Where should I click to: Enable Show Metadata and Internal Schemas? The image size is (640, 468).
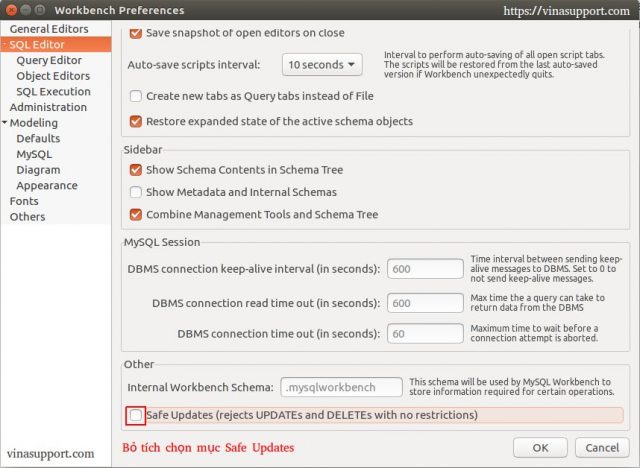pos(136,192)
